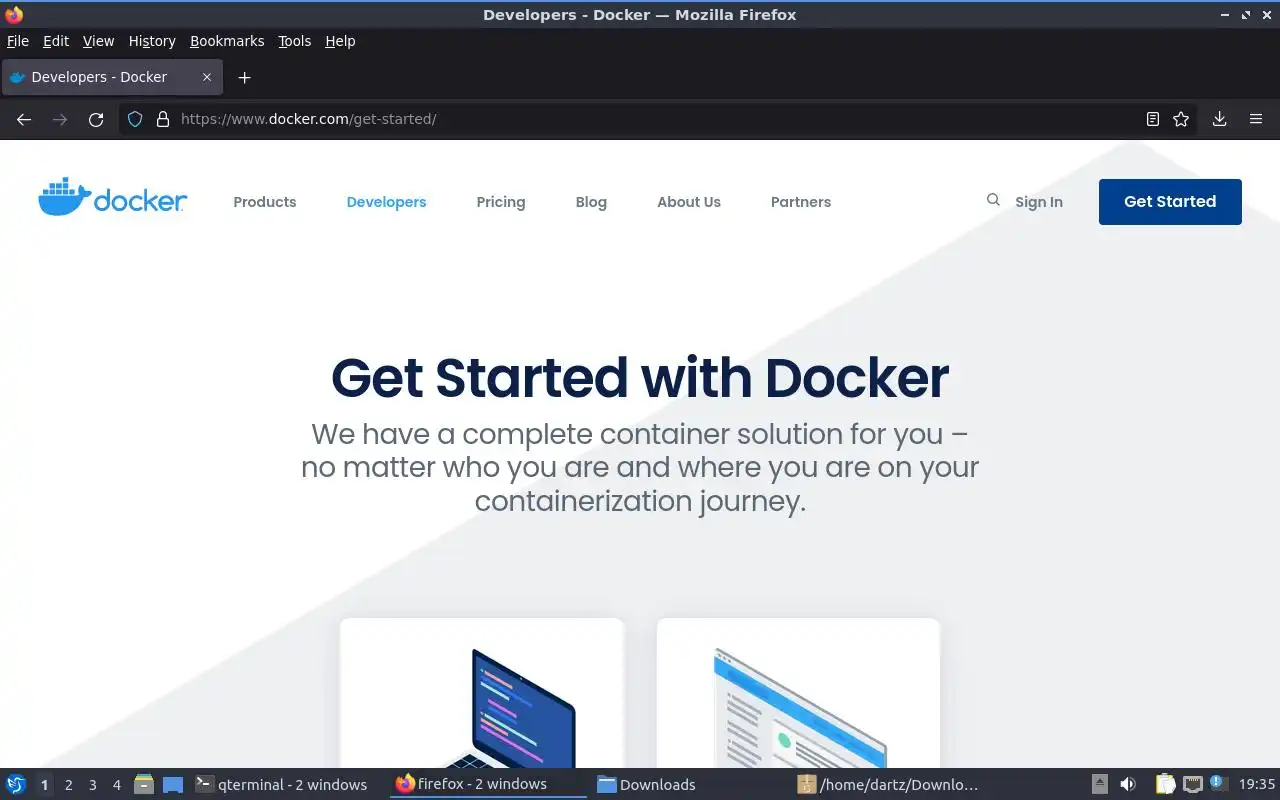This screenshot has width=1280, height=800.
Task: Open the View menu
Action: click(x=98, y=41)
